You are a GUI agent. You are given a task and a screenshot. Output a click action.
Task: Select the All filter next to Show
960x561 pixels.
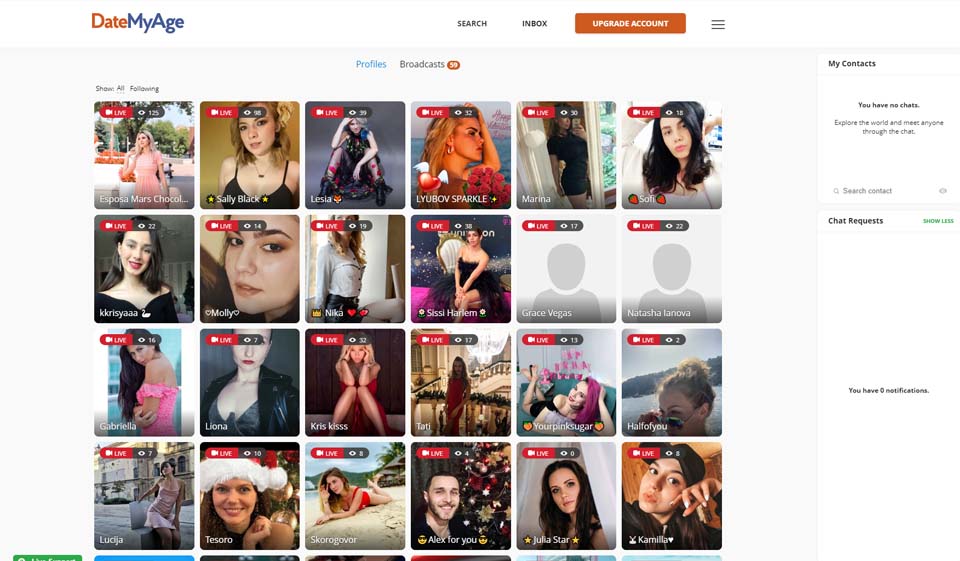[x=120, y=88]
